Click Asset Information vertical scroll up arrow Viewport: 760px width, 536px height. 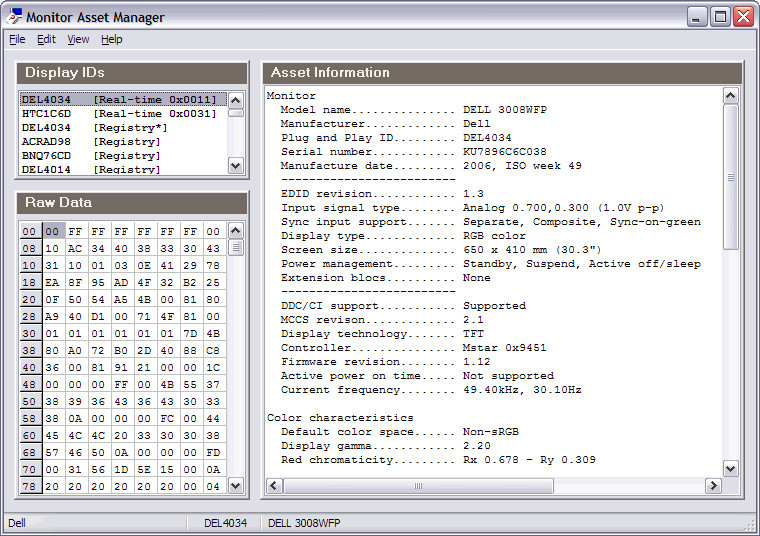(x=730, y=95)
